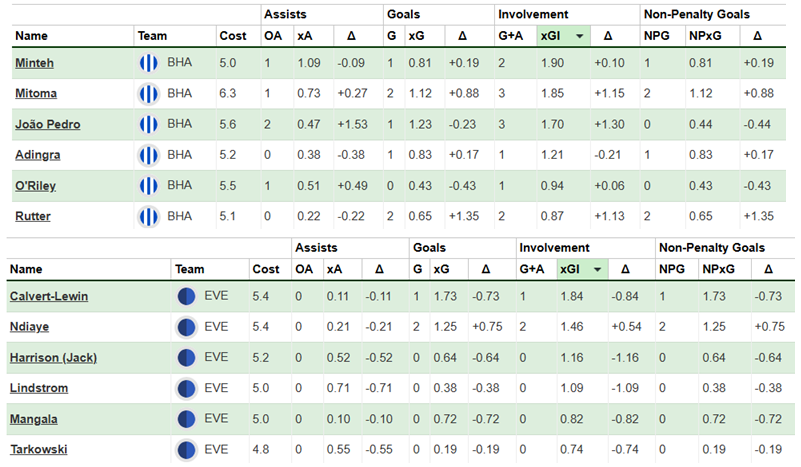Click Ndiaye's Everton team badge icon
The height and width of the screenshot is (467, 801).
185,327
